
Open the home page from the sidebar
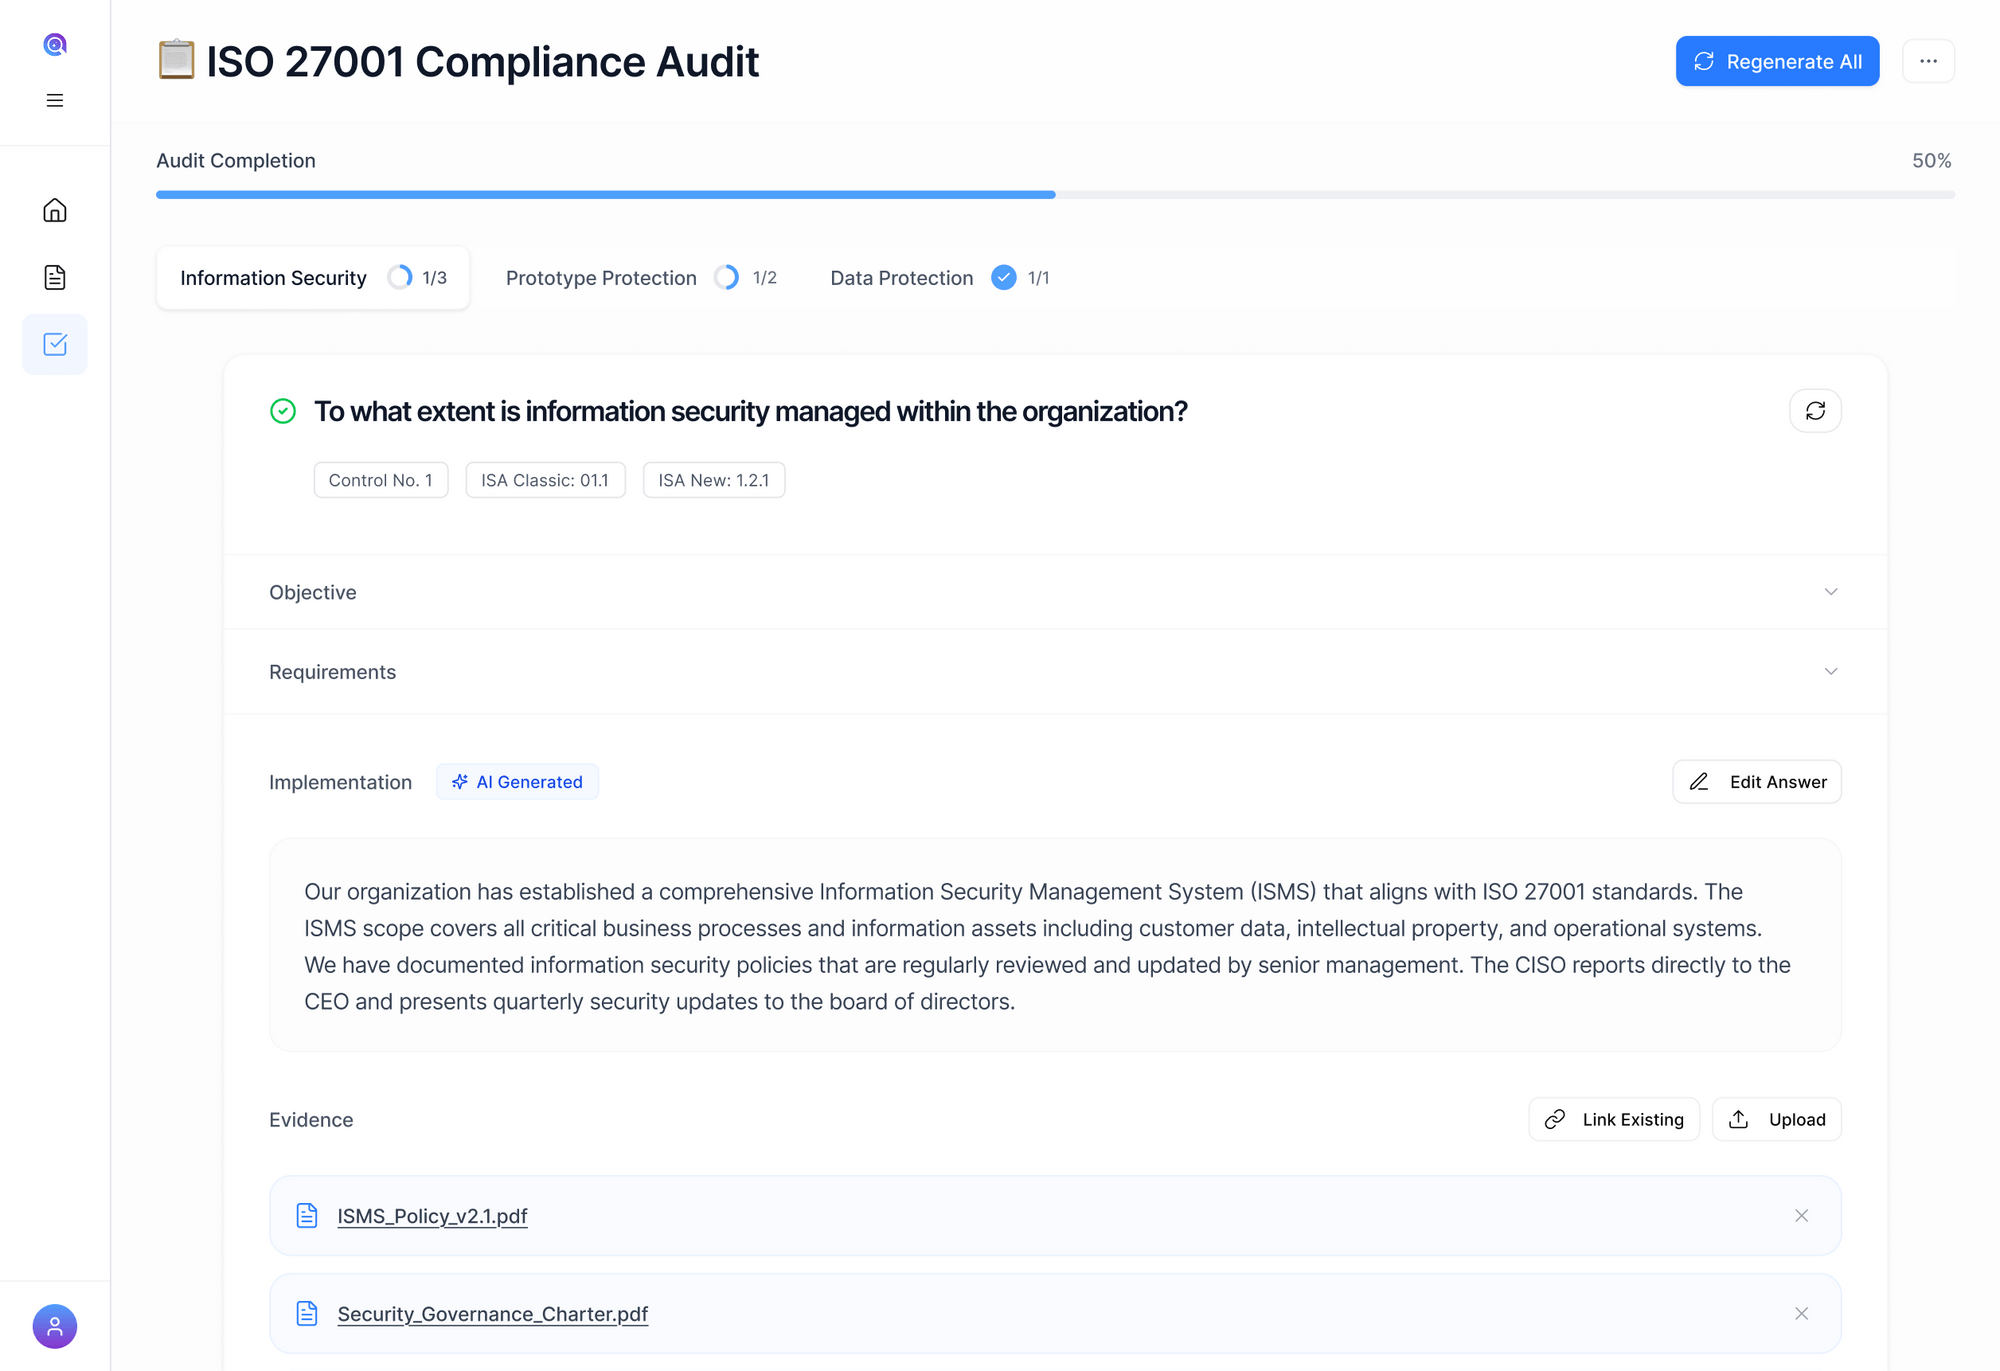pos(55,211)
